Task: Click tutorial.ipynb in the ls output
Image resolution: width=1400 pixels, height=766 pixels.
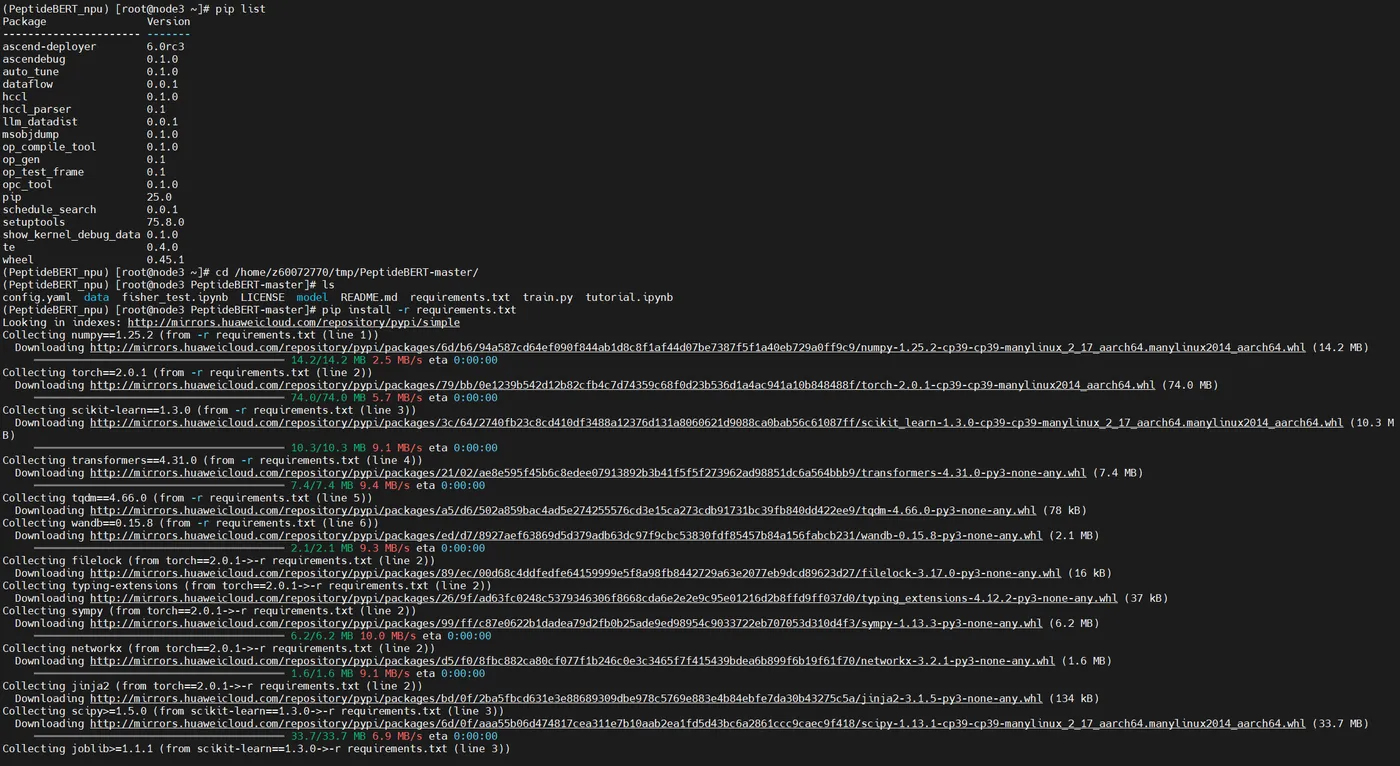Action: [629, 297]
